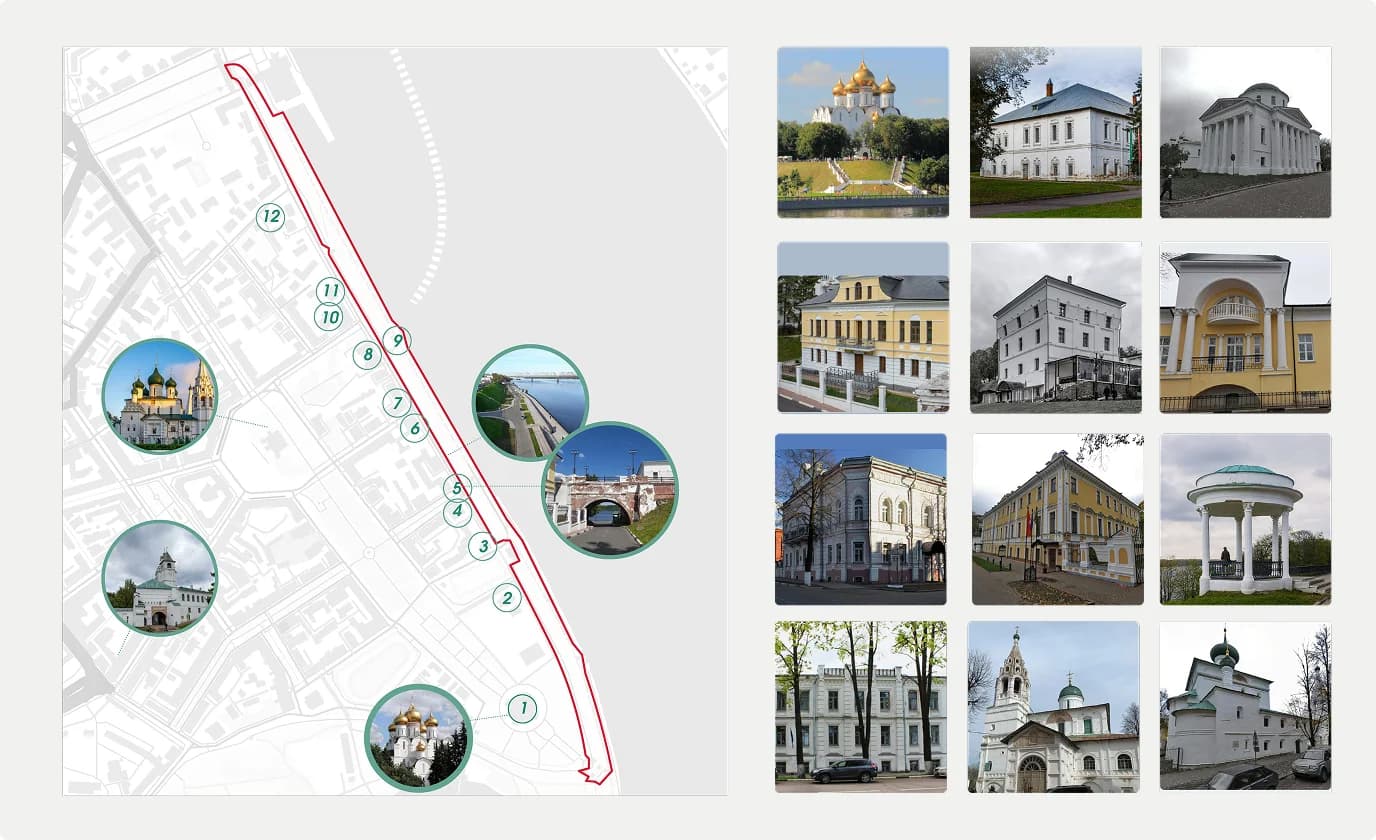Viewport: 1376px width, 840px height.
Task: Click the golden-domed cathedral on hill thumbnail
Action: click(x=863, y=132)
